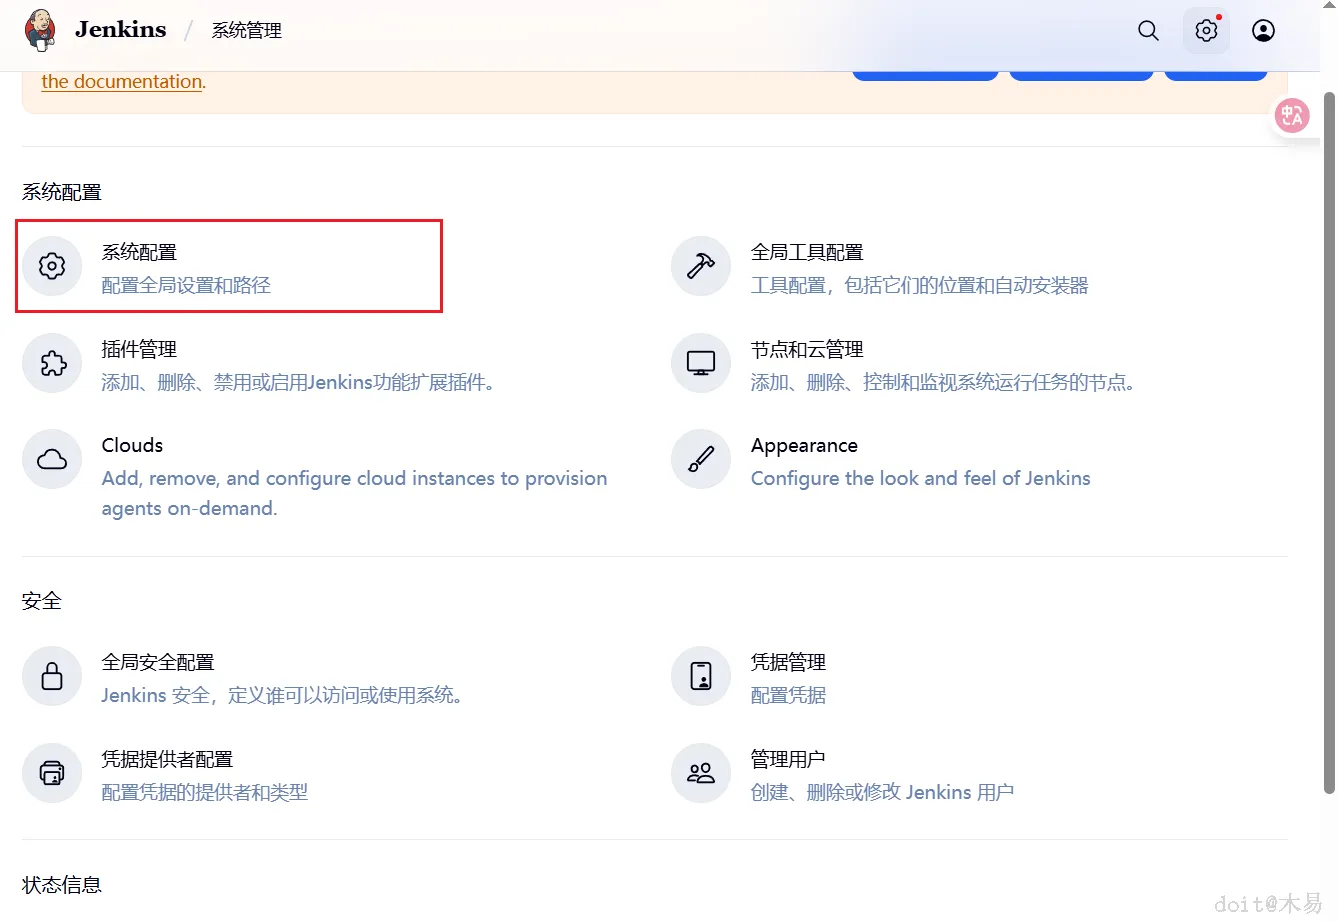This screenshot has width=1338, height=921.
Task: Open 'the documentation' hyperlink
Action: click(120, 81)
